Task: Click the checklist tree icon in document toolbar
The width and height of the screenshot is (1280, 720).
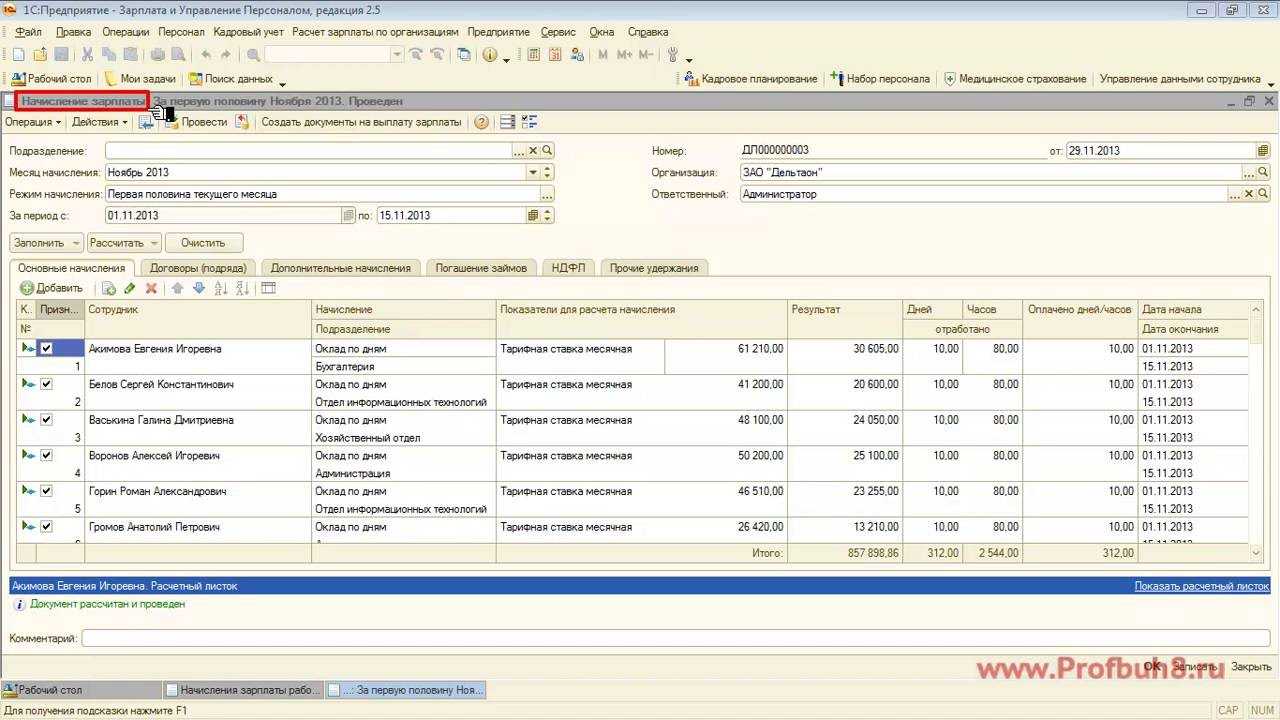Action: pos(529,122)
